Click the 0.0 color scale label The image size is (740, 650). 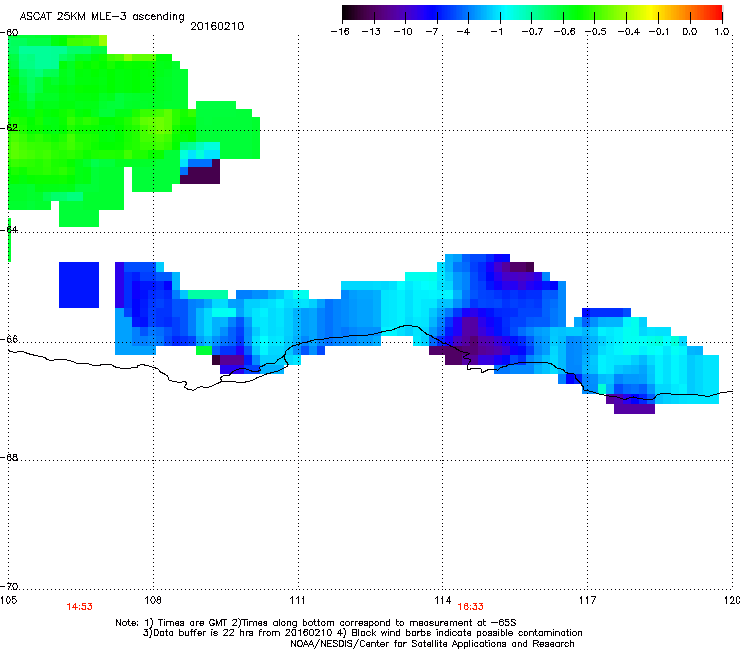coord(690,32)
